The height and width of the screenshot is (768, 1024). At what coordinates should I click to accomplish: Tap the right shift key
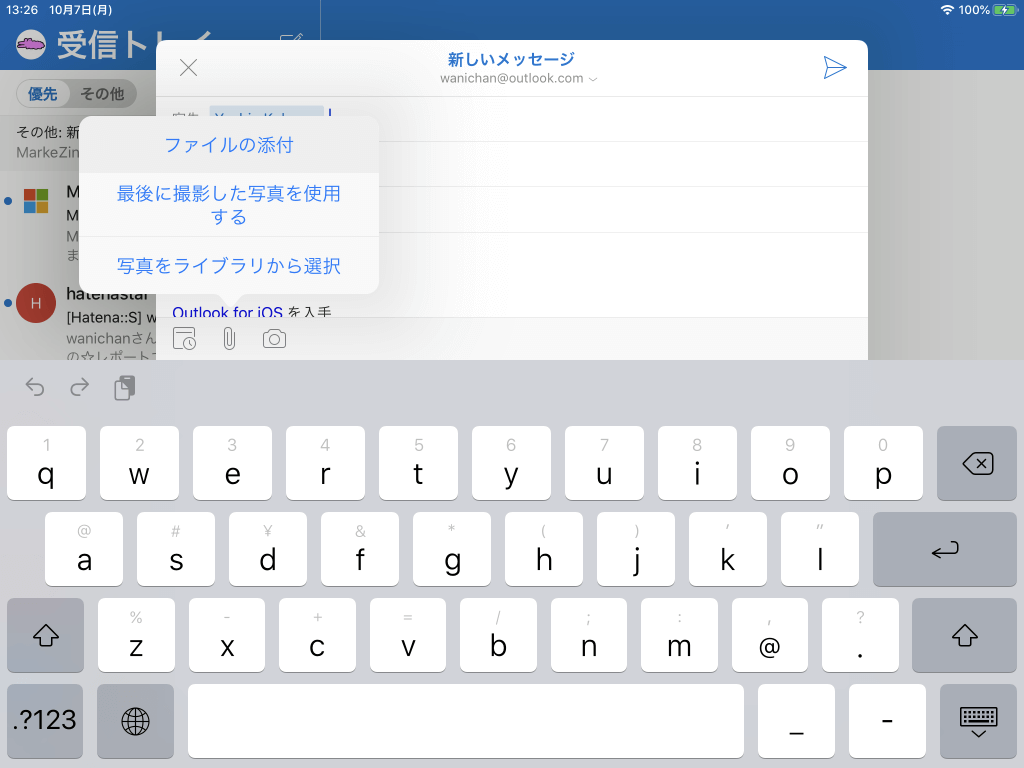[964, 635]
